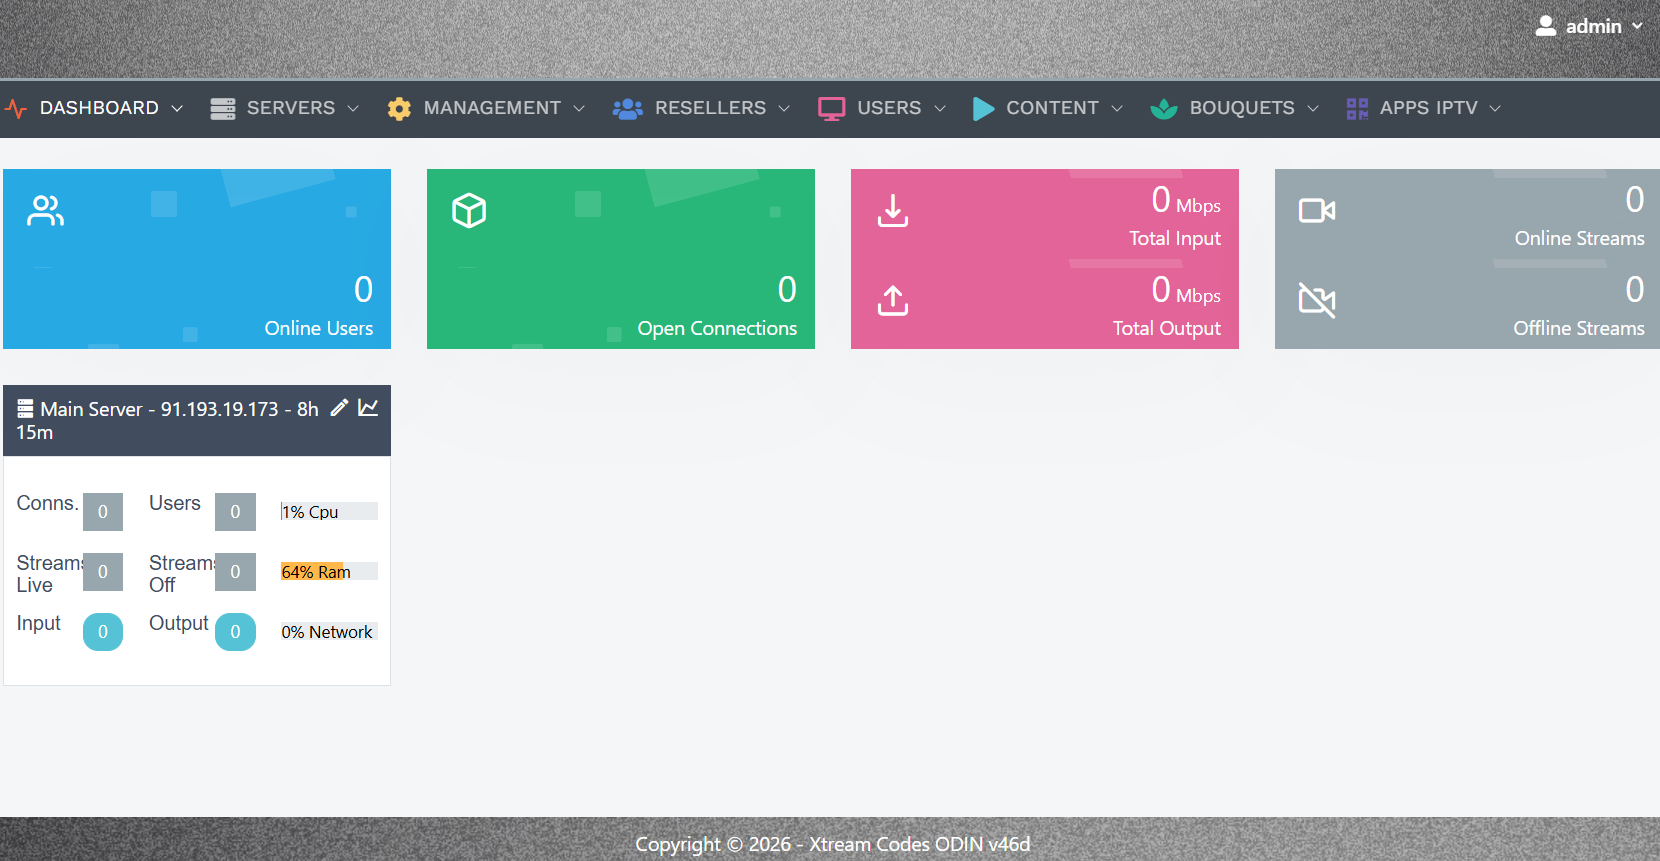The width and height of the screenshot is (1660, 861).
Task: Click the Users count badge in server card
Action: [236, 512]
